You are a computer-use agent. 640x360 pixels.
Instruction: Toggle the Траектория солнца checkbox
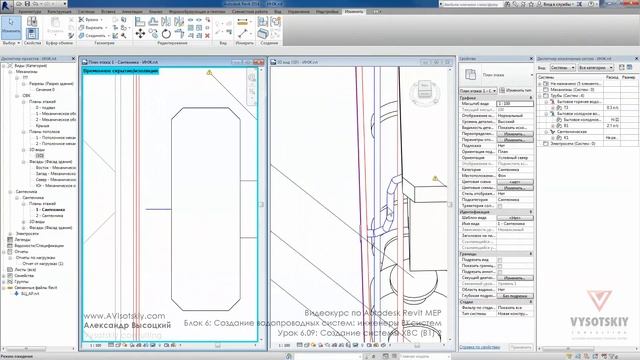(x=500, y=206)
